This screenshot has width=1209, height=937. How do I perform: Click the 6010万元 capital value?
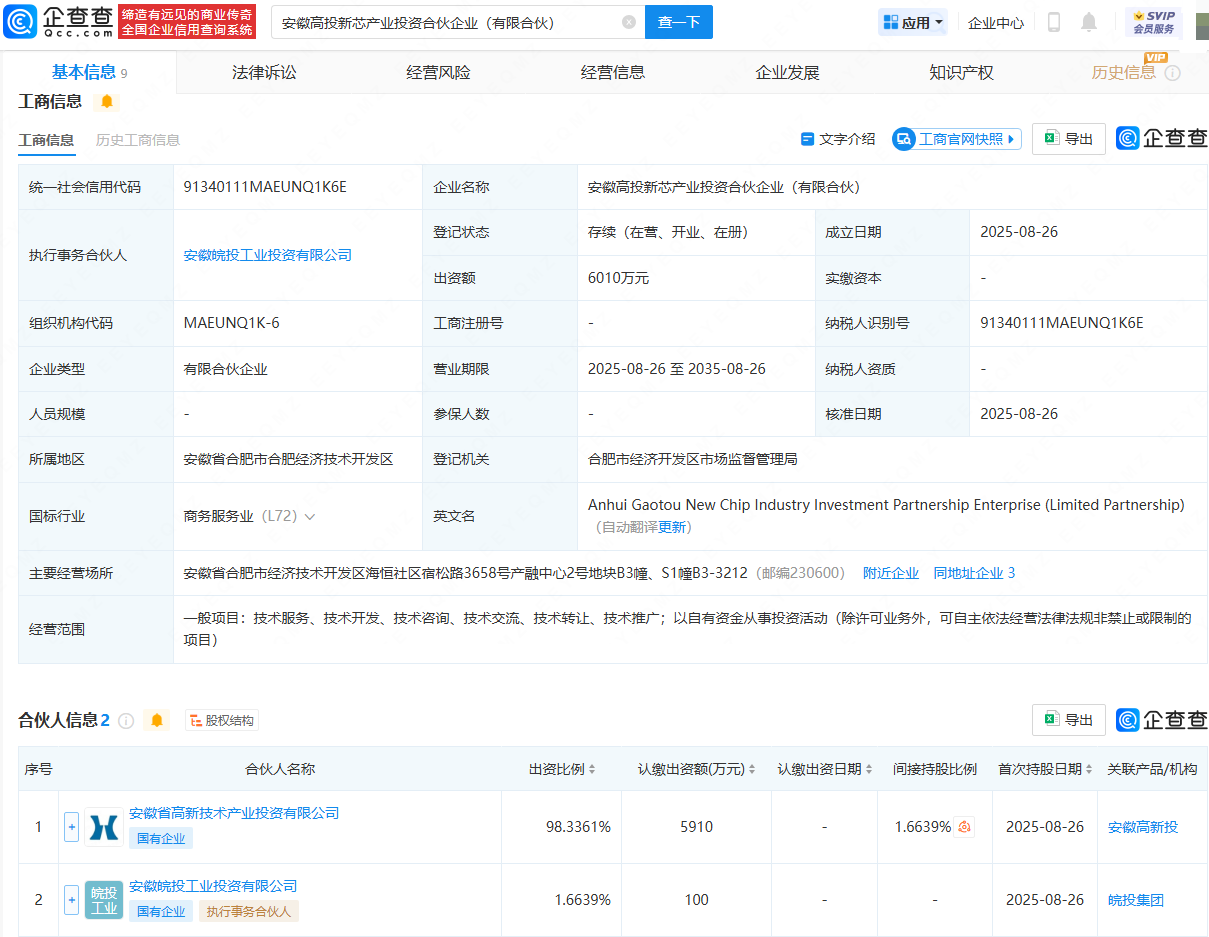click(618, 278)
